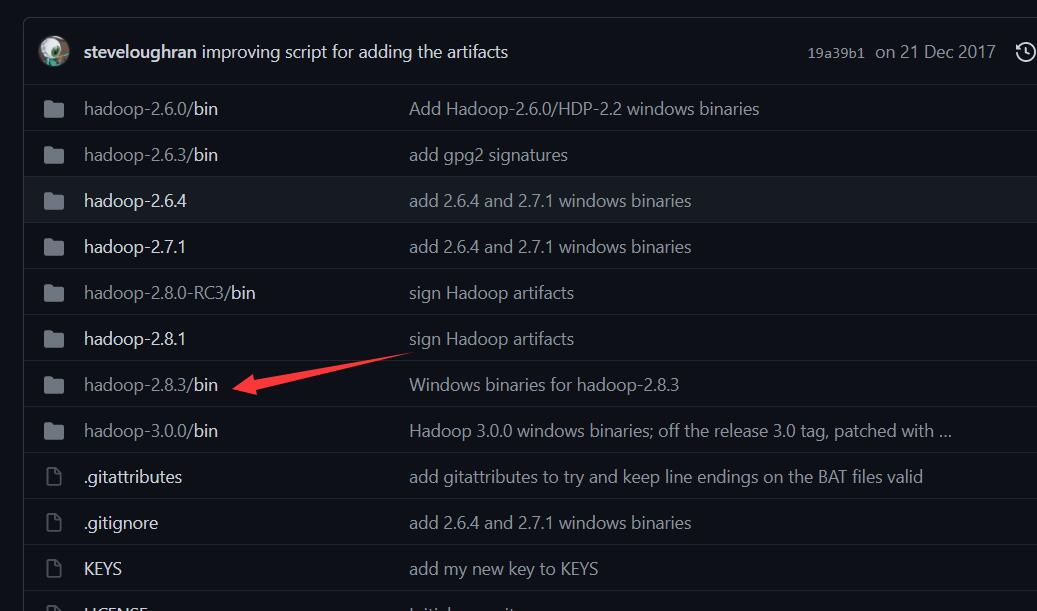Screen dimensions: 1037x611
Task: Open commit message 'improving script for adding the artifacts'
Action: pos(355,52)
